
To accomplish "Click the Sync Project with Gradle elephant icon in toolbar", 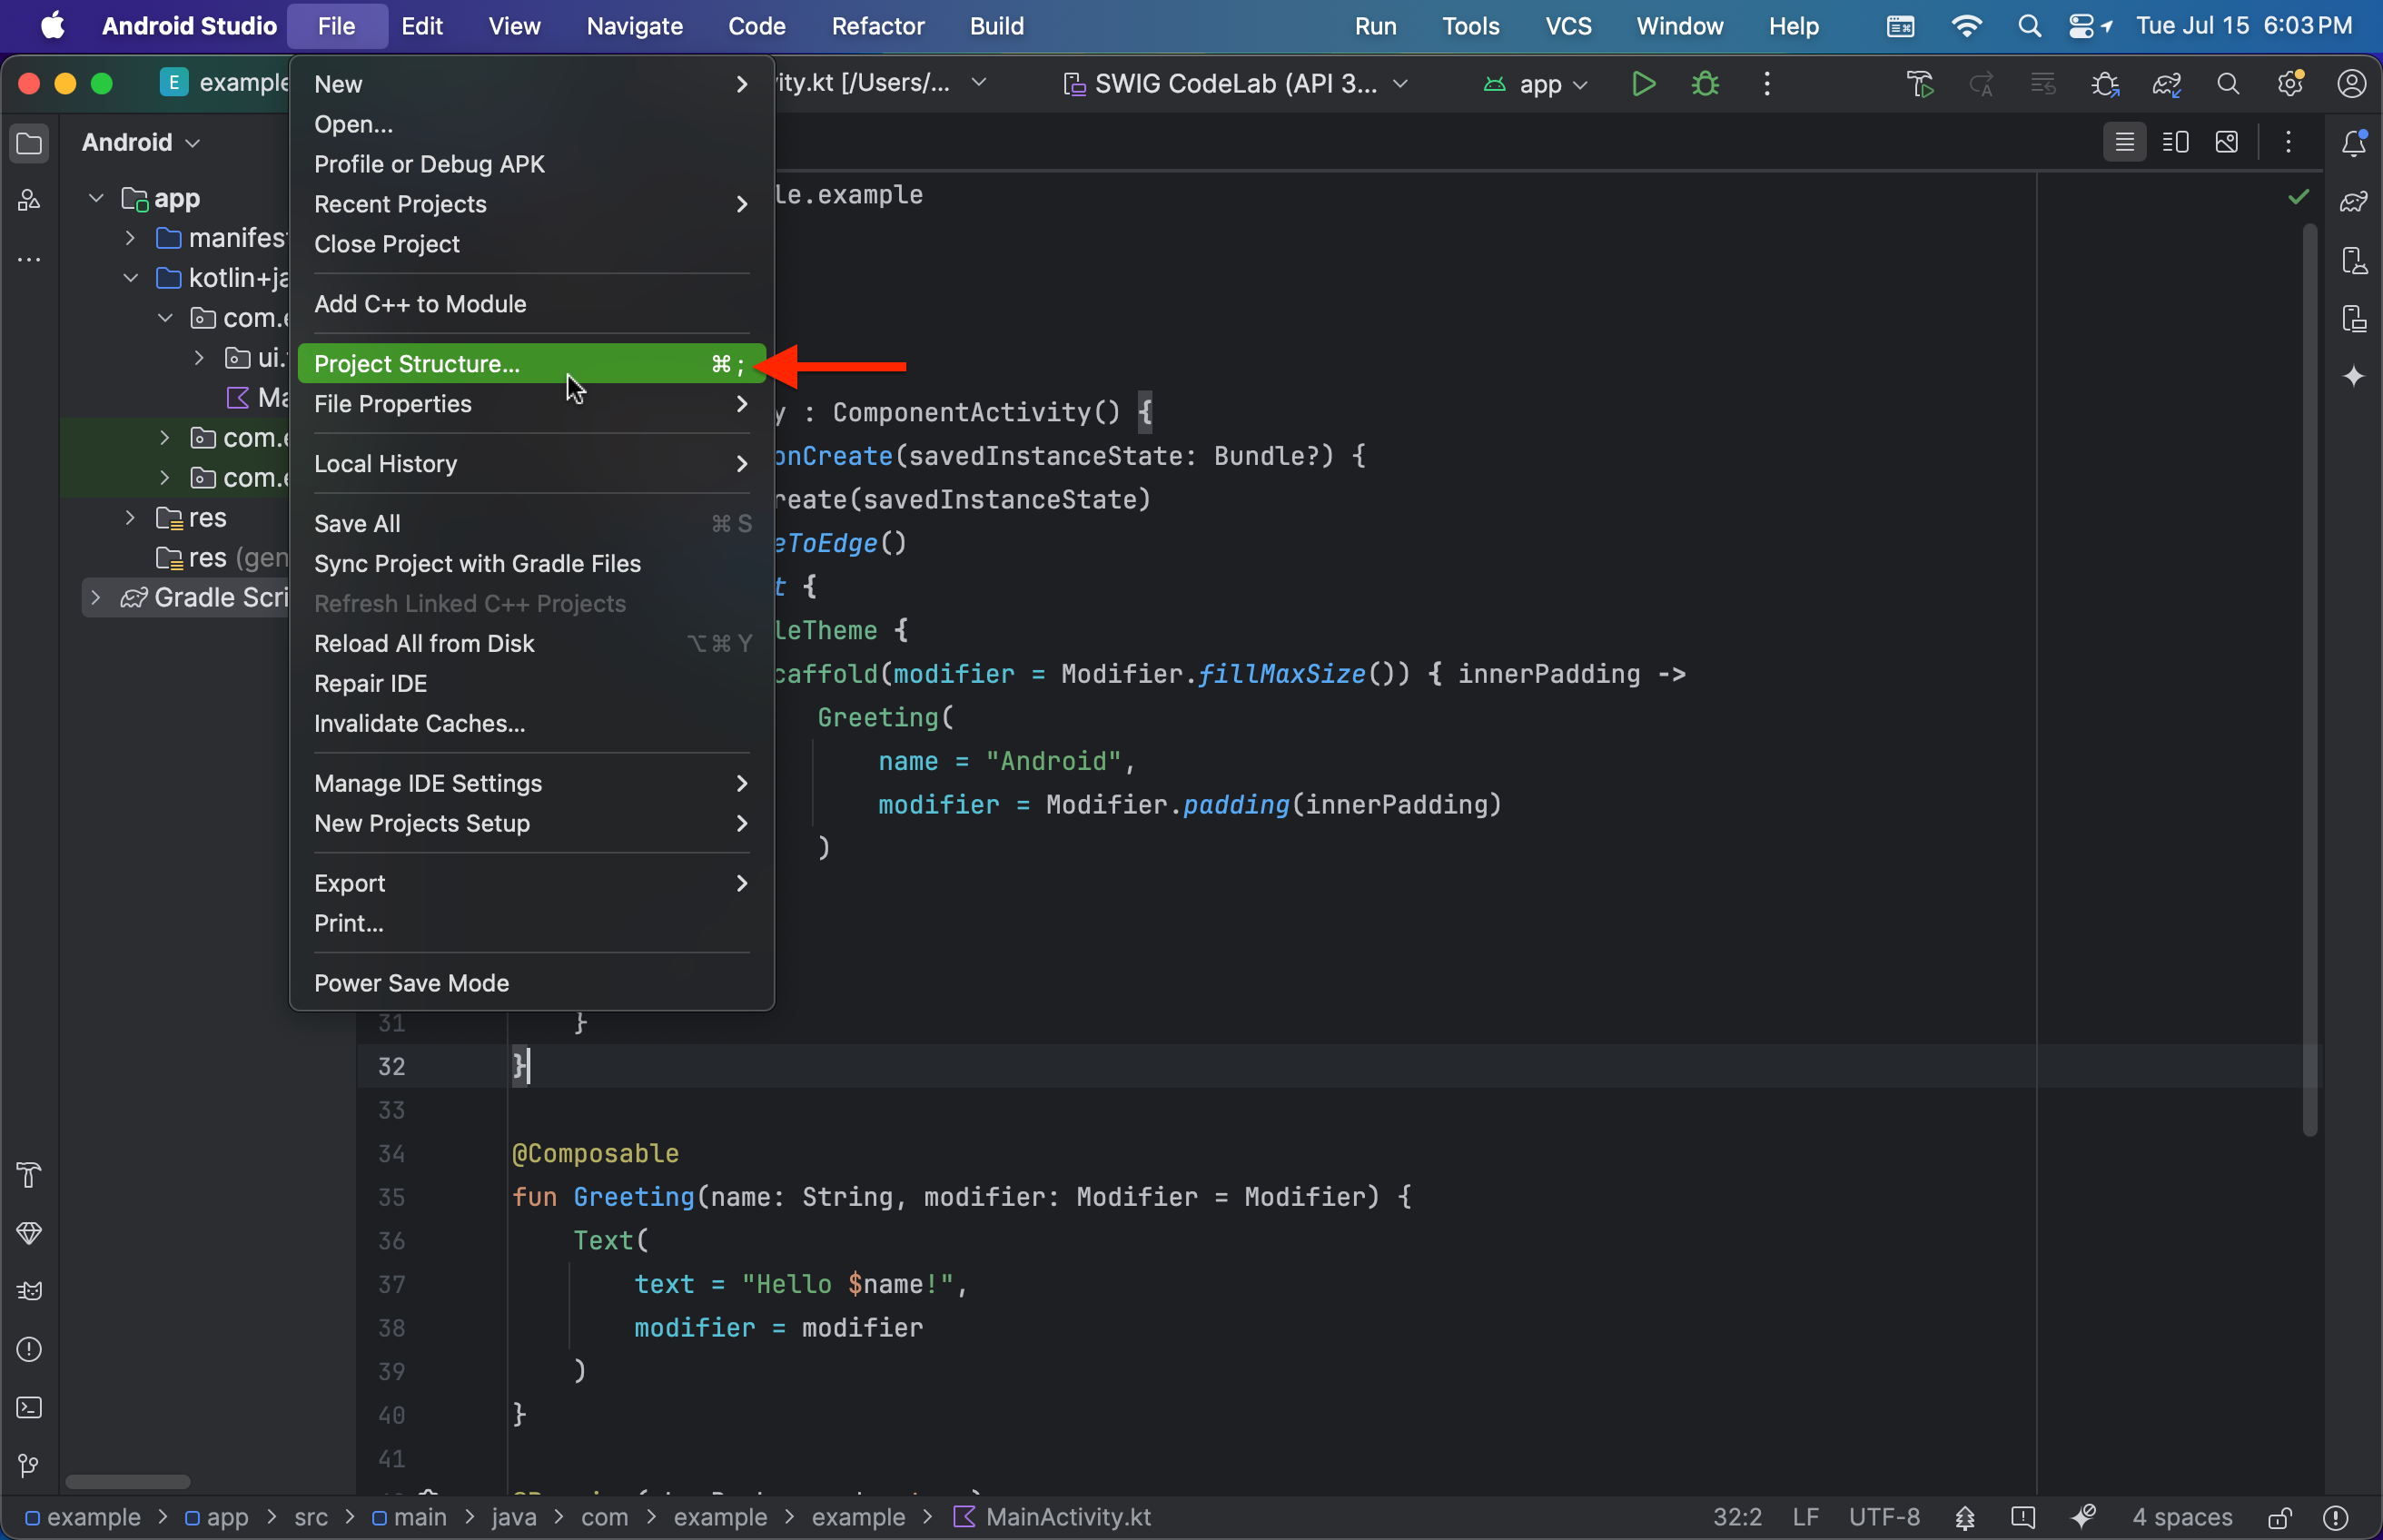I will (2166, 84).
